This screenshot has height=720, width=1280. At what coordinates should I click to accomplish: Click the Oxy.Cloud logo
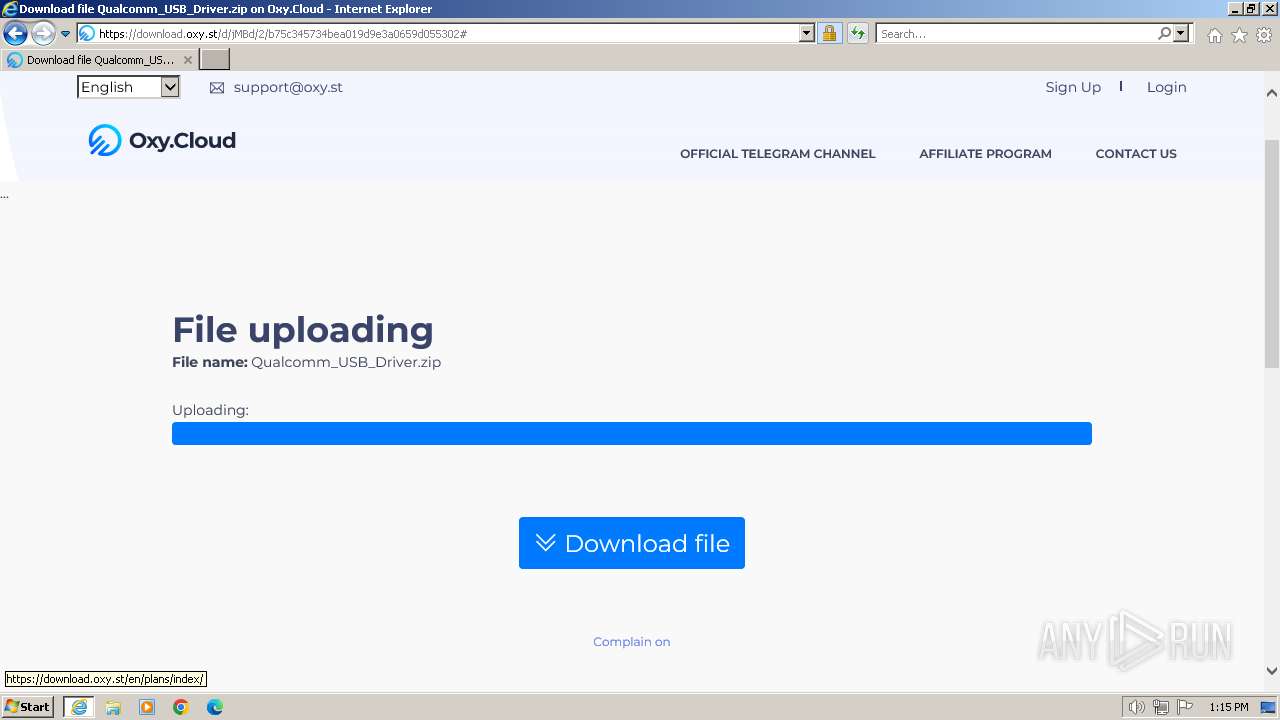(x=162, y=140)
